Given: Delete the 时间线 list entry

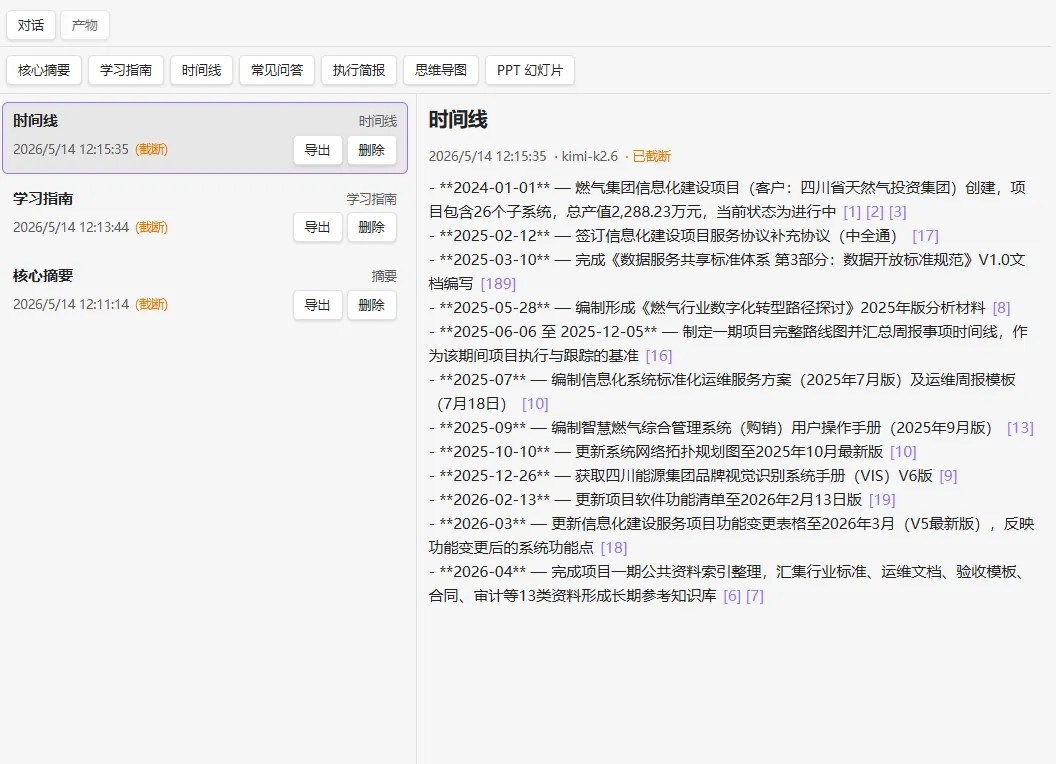Looking at the screenshot, I should (372, 150).
